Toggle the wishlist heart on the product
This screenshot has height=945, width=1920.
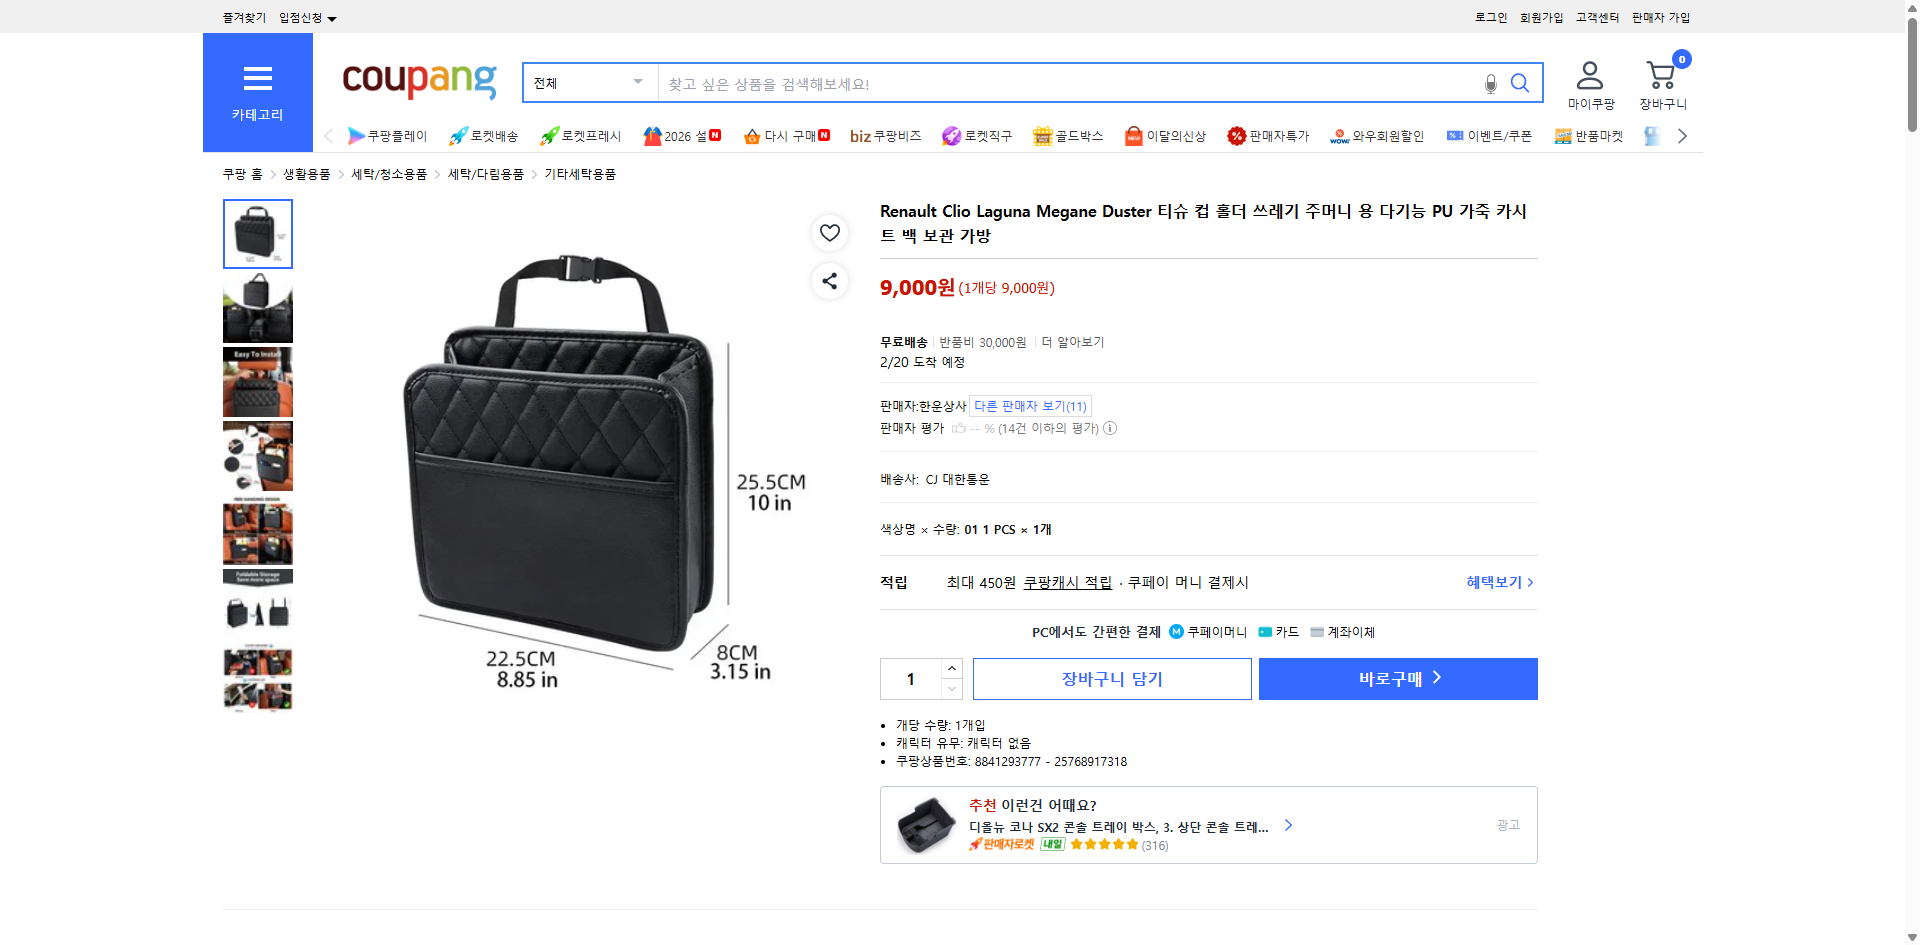coord(829,232)
